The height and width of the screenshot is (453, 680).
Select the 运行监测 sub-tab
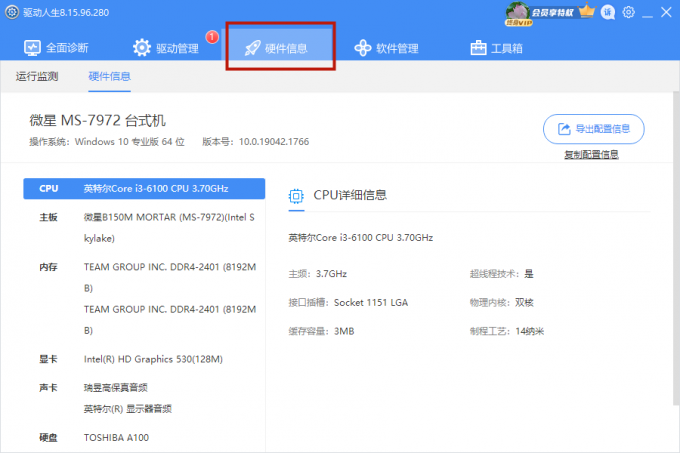click(x=37, y=76)
